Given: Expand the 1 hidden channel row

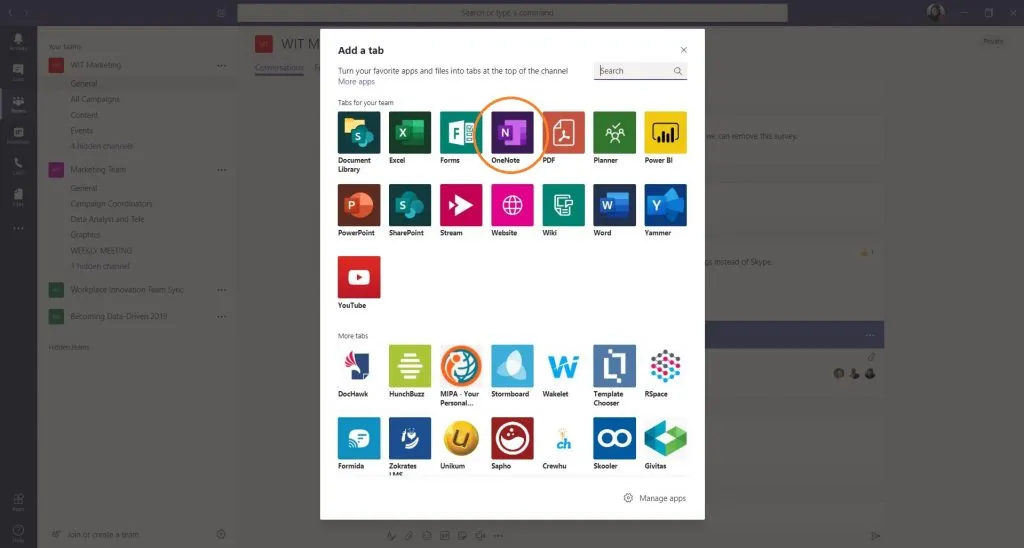Looking at the screenshot, I should (x=100, y=266).
